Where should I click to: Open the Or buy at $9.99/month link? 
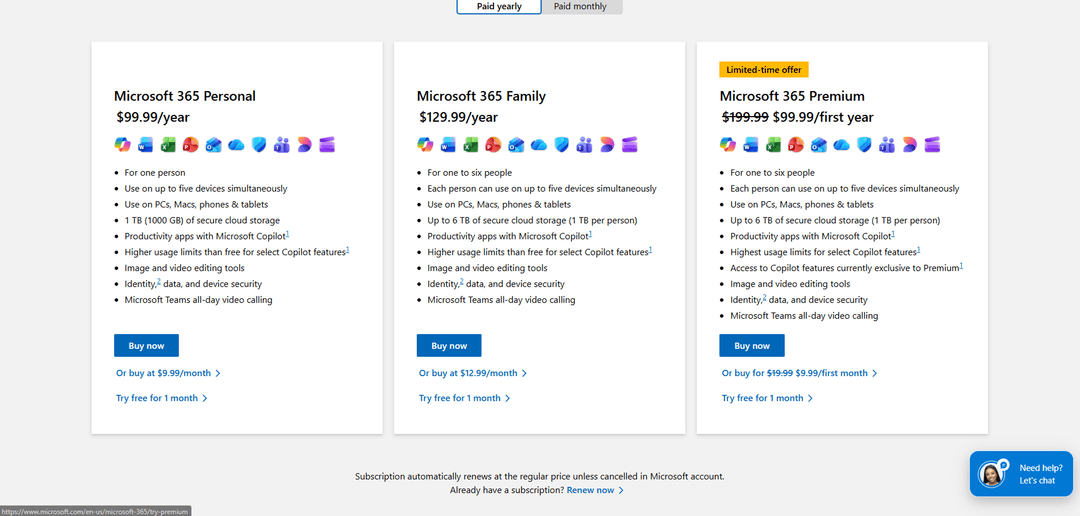tap(169, 373)
